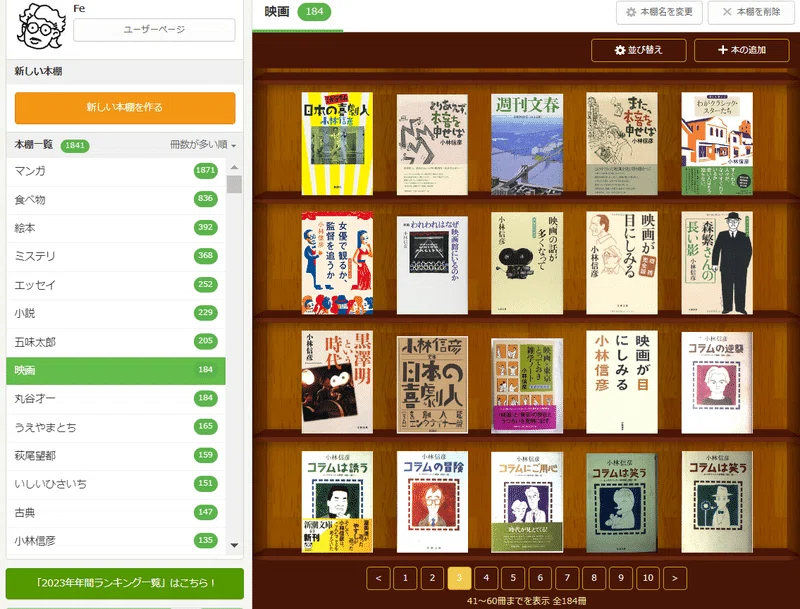Select the ミステリ bookshelf
The image size is (800, 609).
[116, 256]
